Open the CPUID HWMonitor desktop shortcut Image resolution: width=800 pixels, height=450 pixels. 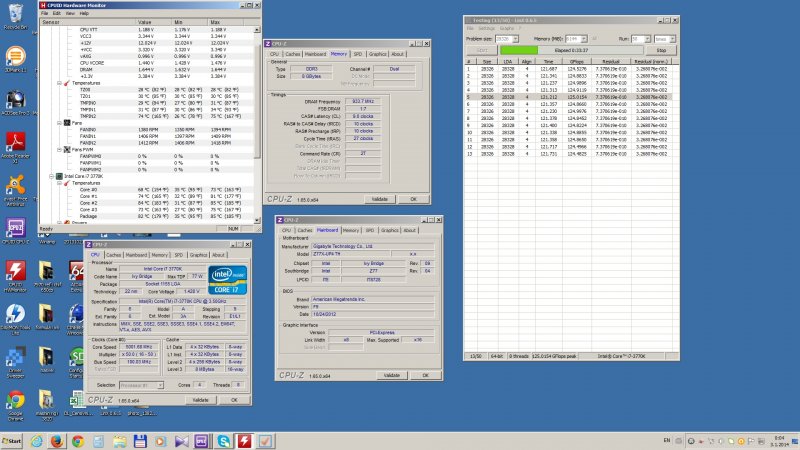[15, 276]
